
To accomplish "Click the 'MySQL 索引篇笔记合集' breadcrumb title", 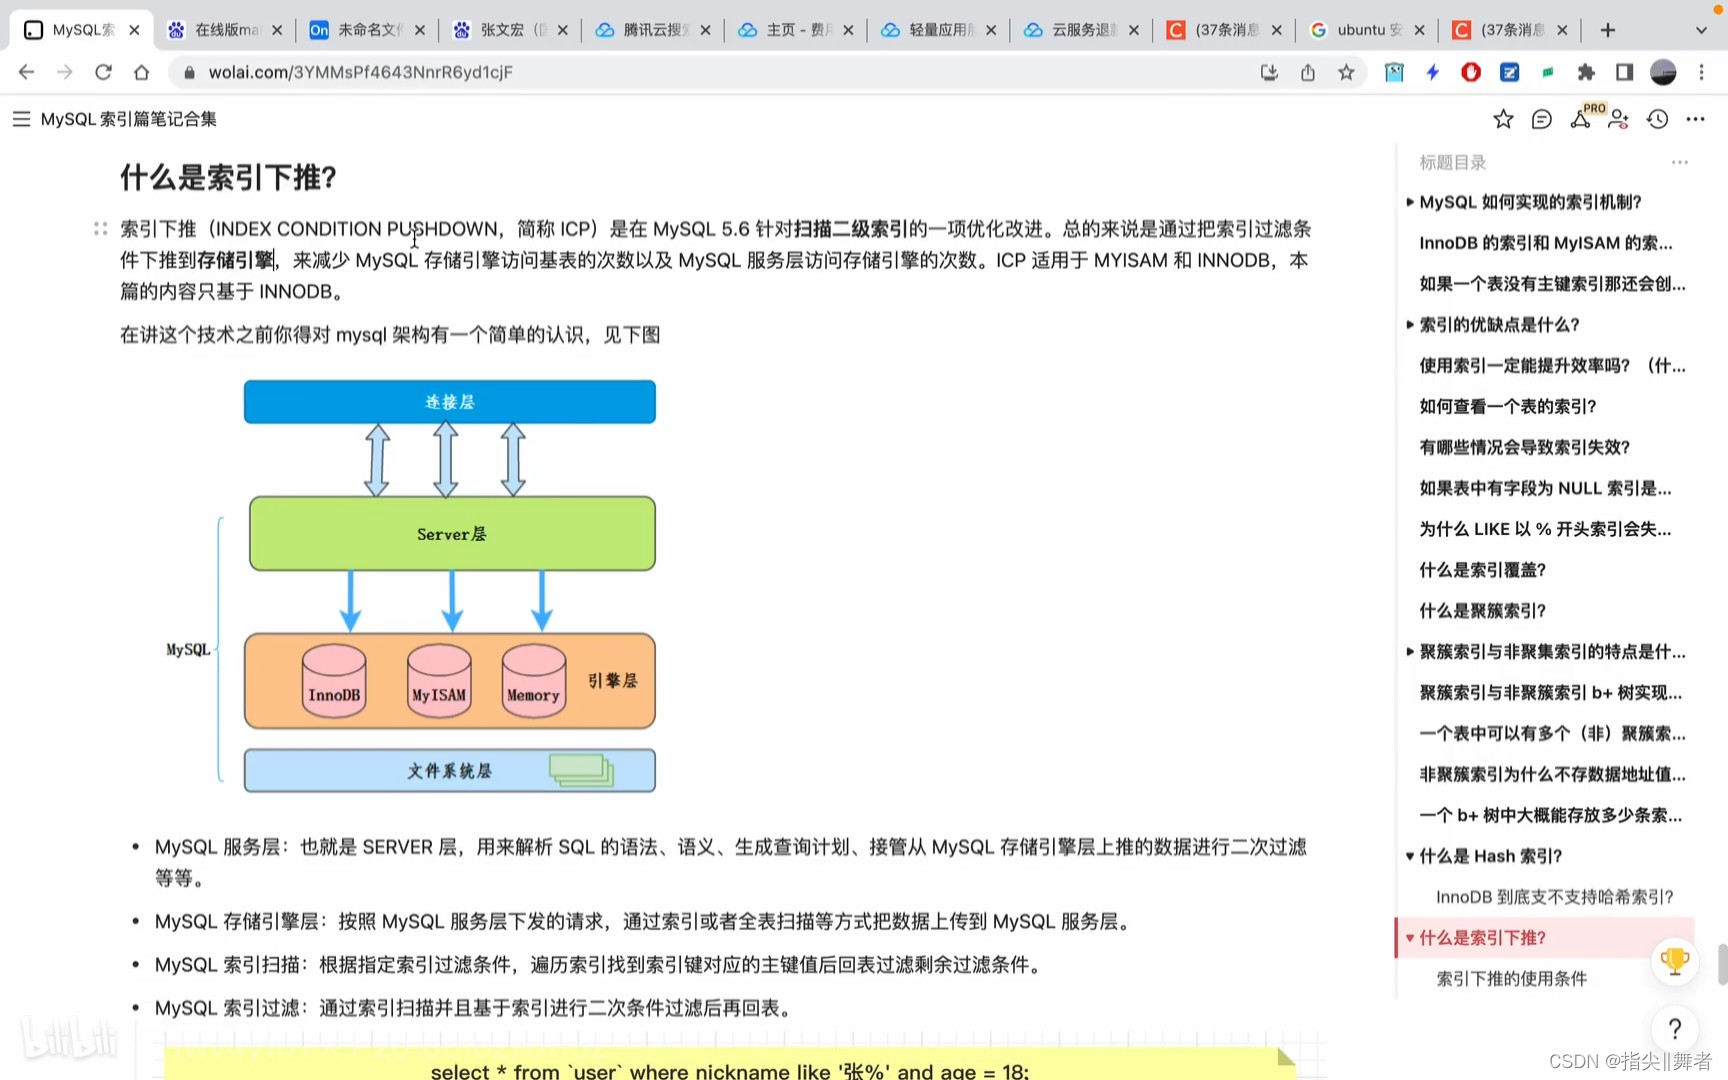I will [x=129, y=119].
